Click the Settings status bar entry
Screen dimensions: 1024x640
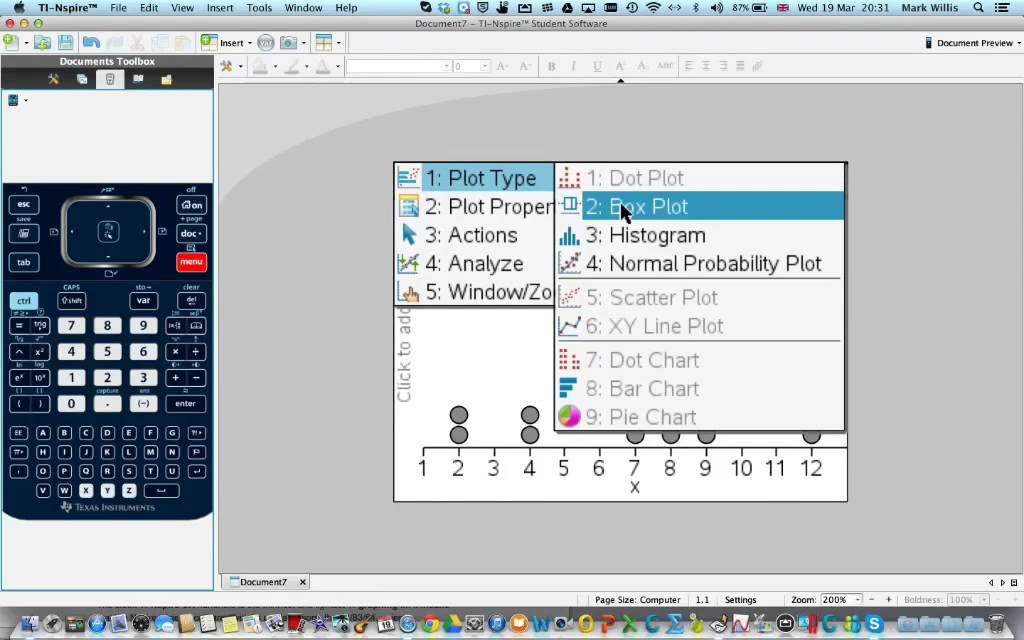(x=741, y=600)
